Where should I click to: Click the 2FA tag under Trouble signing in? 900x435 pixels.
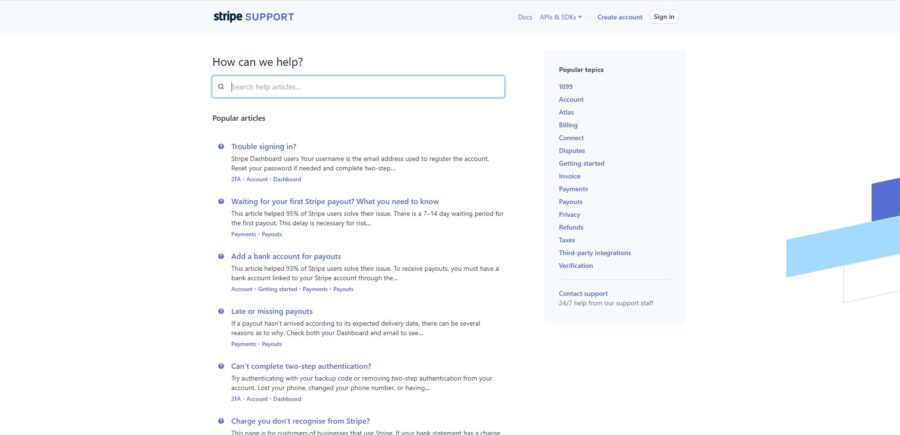click(x=236, y=179)
